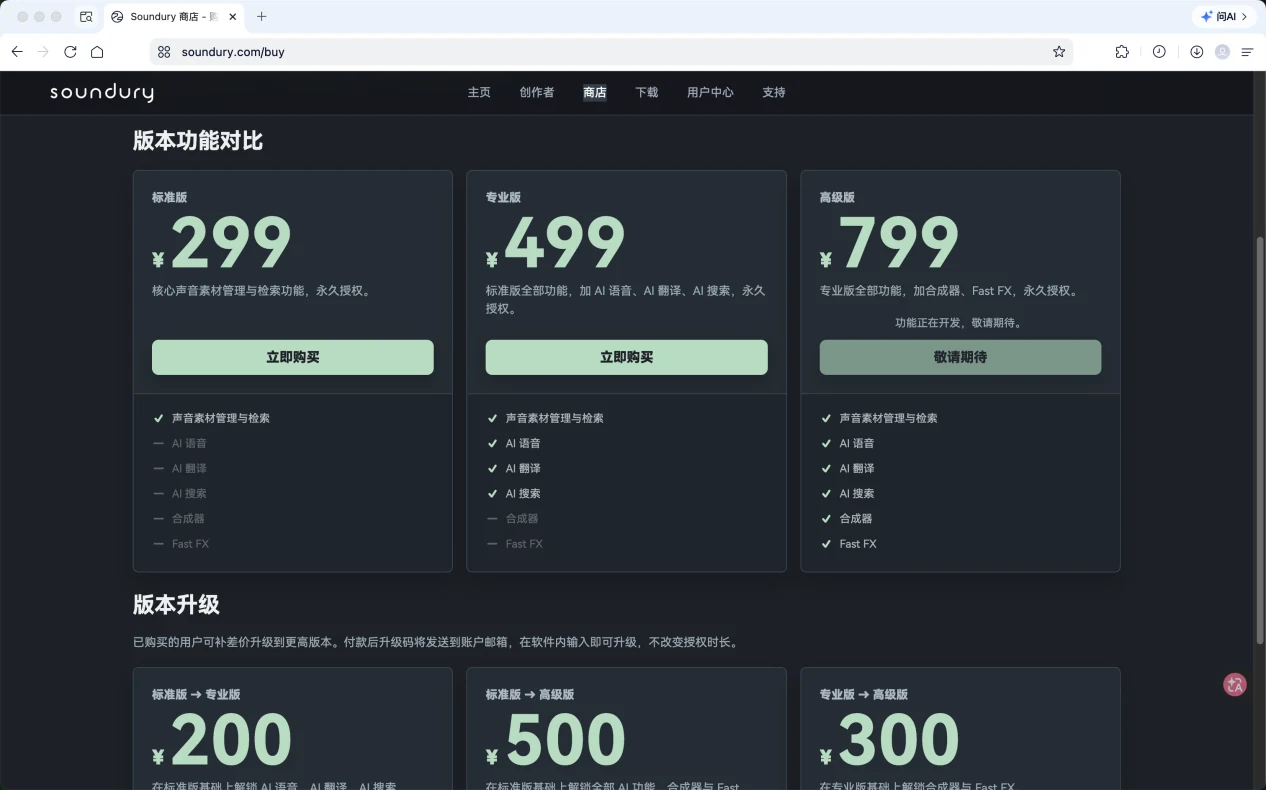The width and height of the screenshot is (1266, 790).
Task: Click the 799 price in 高级版 card
Action: [x=899, y=243]
